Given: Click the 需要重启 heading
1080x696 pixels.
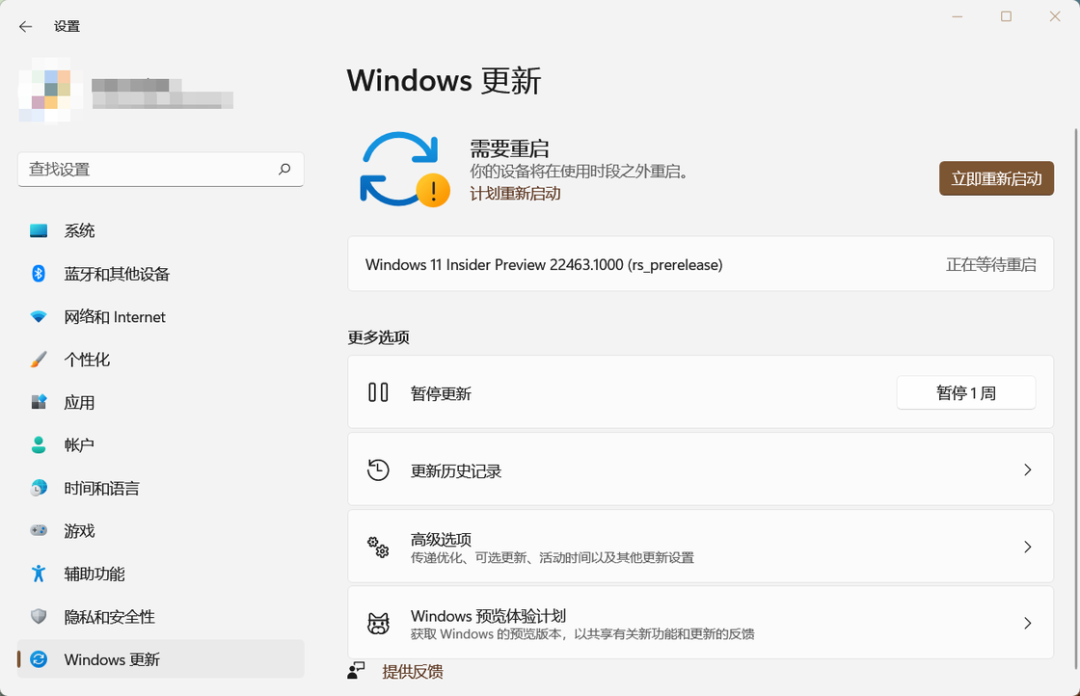Looking at the screenshot, I should pyautogui.click(x=509, y=148).
